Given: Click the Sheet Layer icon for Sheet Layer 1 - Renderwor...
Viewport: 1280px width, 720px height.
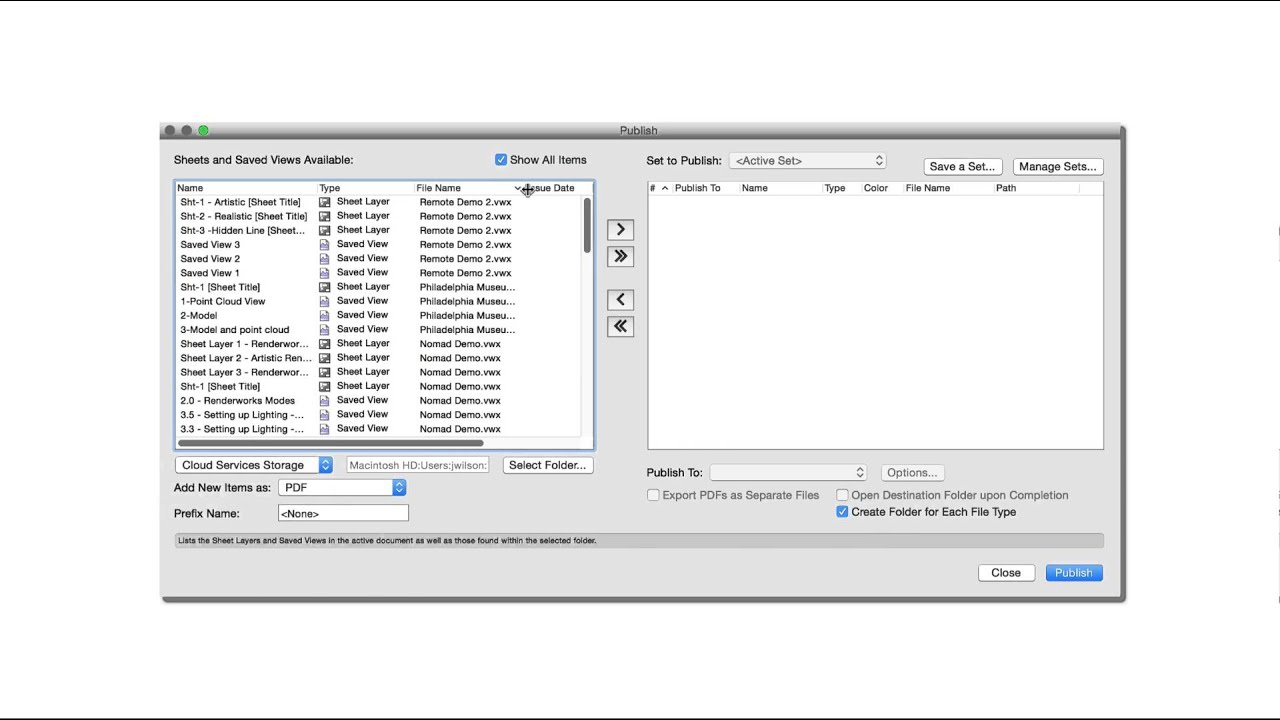Looking at the screenshot, I should coord(325,343).
